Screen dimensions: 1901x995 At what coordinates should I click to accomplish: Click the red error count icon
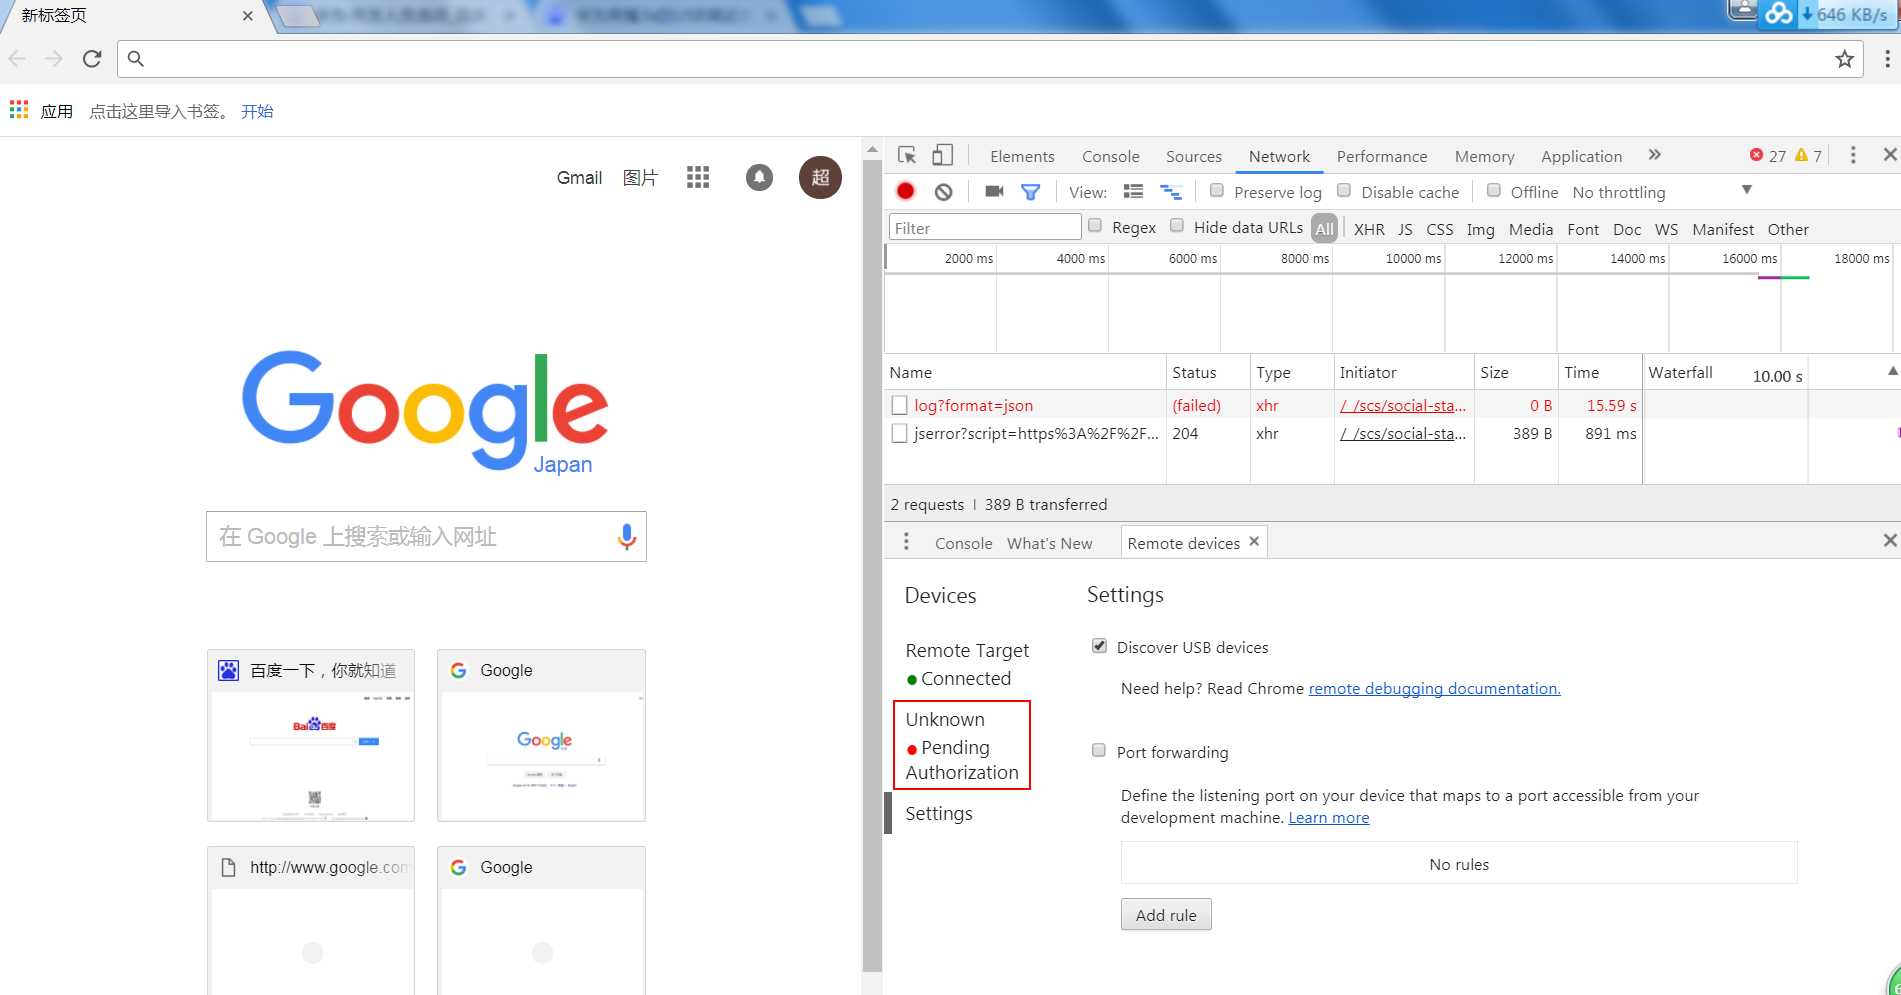point(1756,155)
